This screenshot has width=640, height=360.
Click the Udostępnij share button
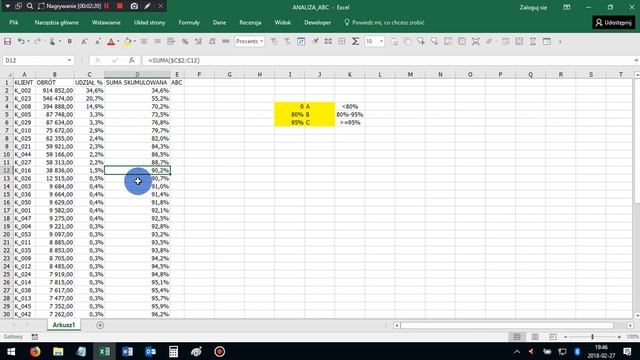613,22
